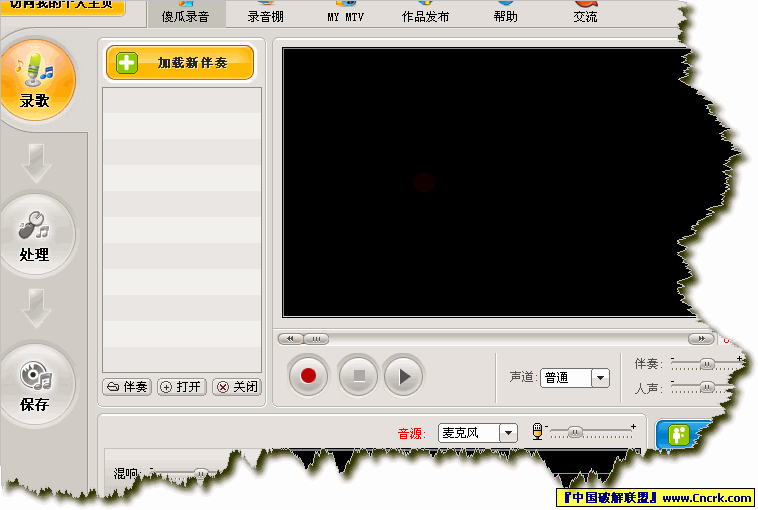Click the red Record button

pos(309,376)
